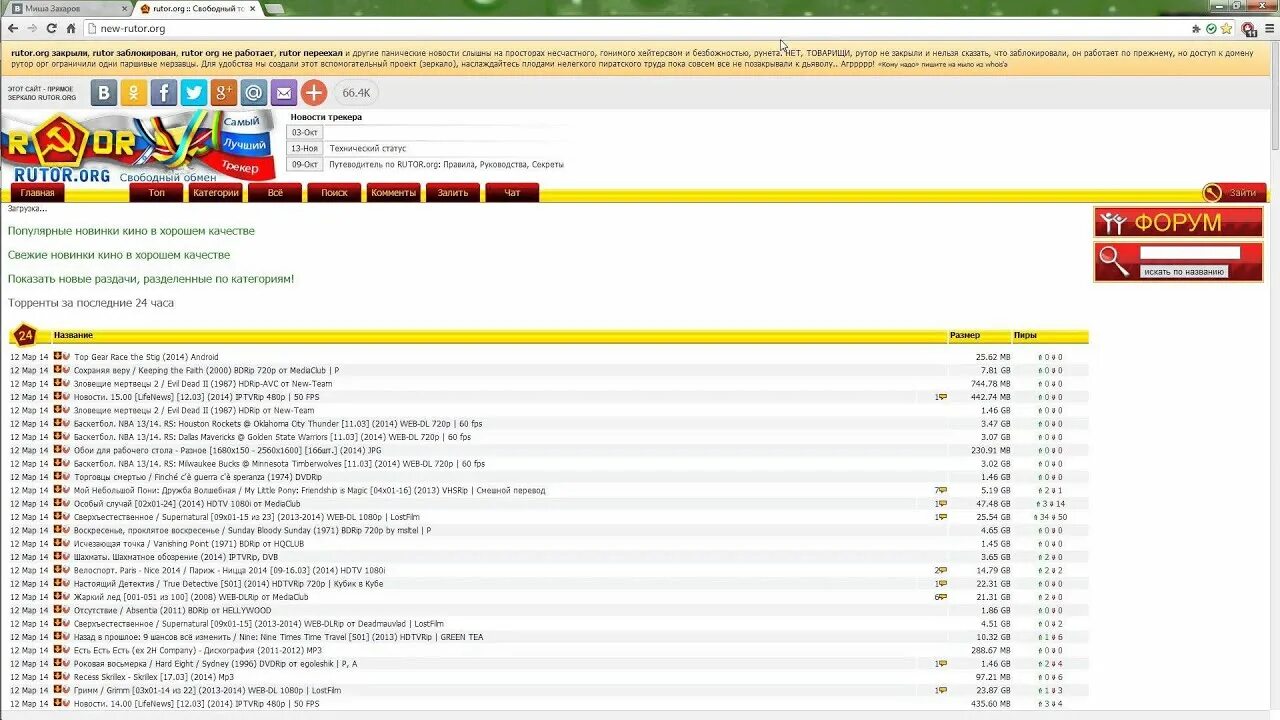
Task: Click the Зайти login button
Action: point(1234,193)
